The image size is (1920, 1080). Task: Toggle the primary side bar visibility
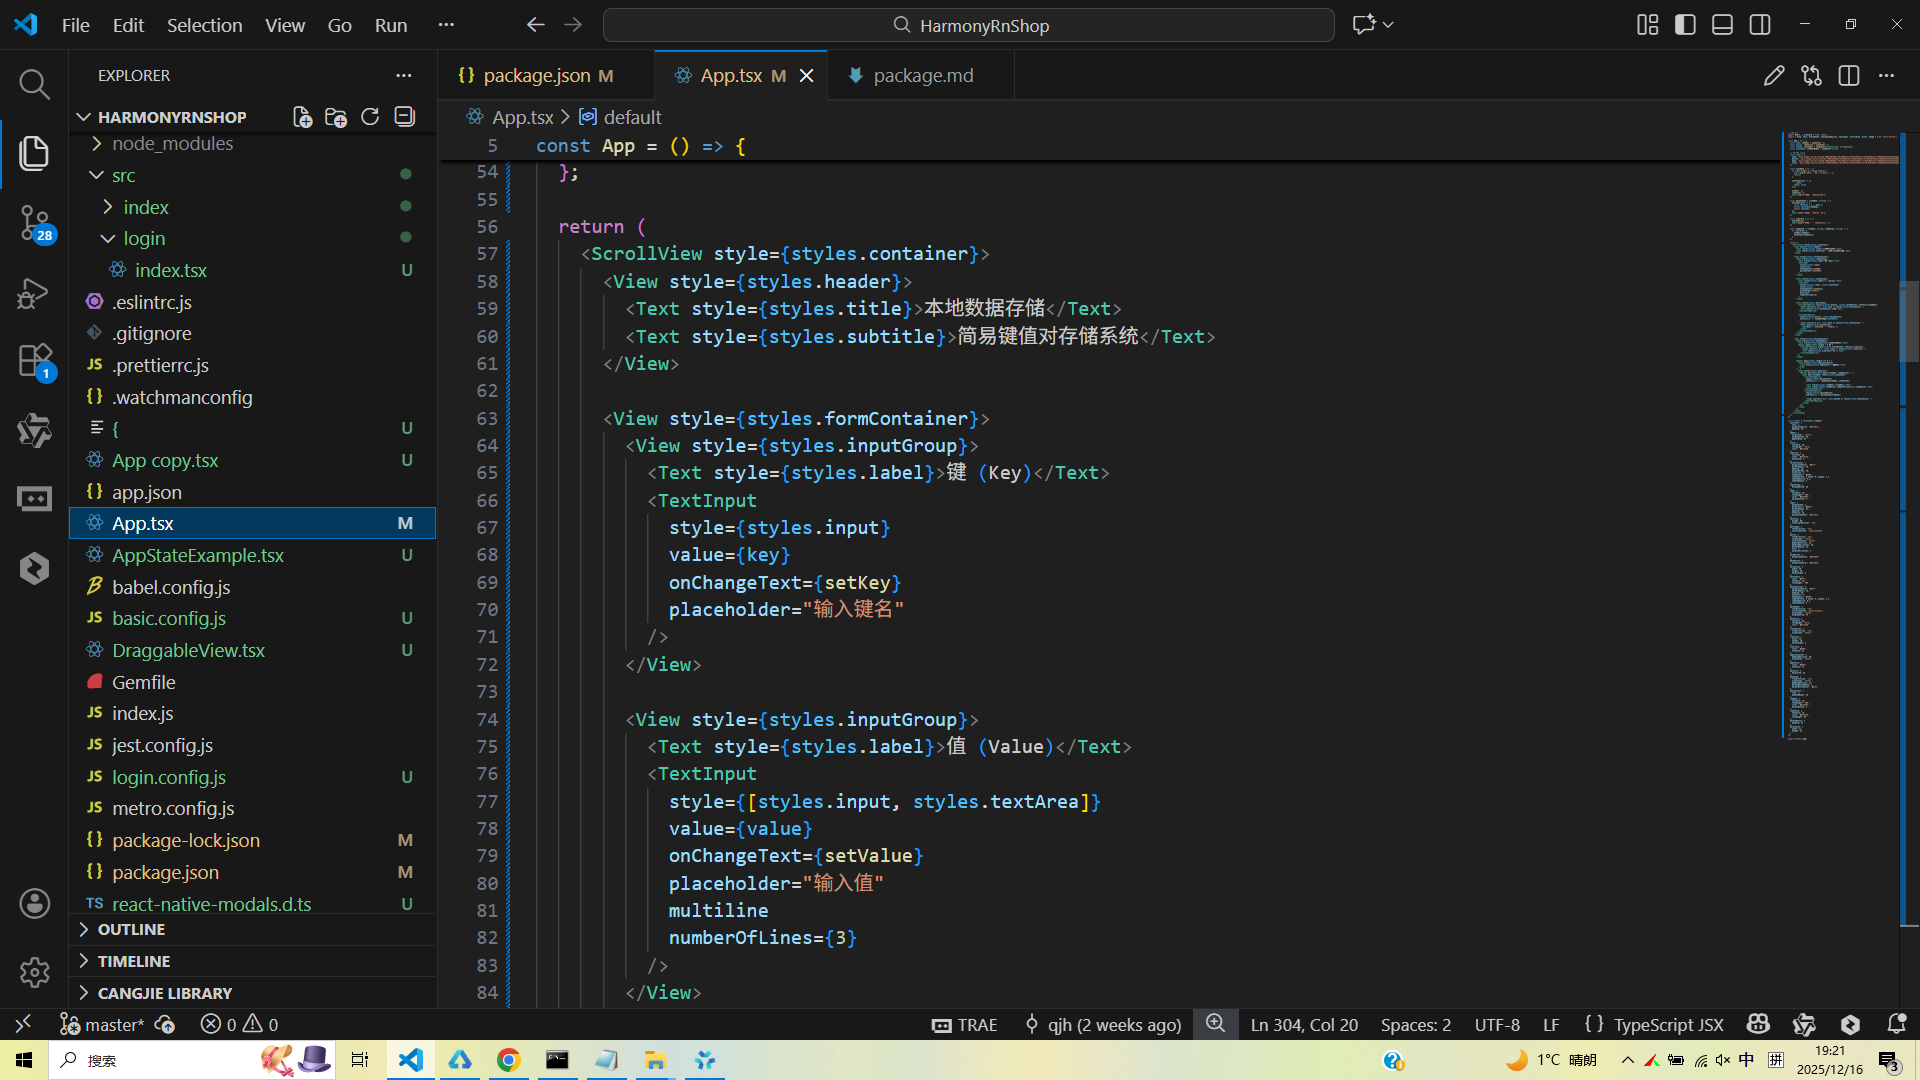[1685, 25]
